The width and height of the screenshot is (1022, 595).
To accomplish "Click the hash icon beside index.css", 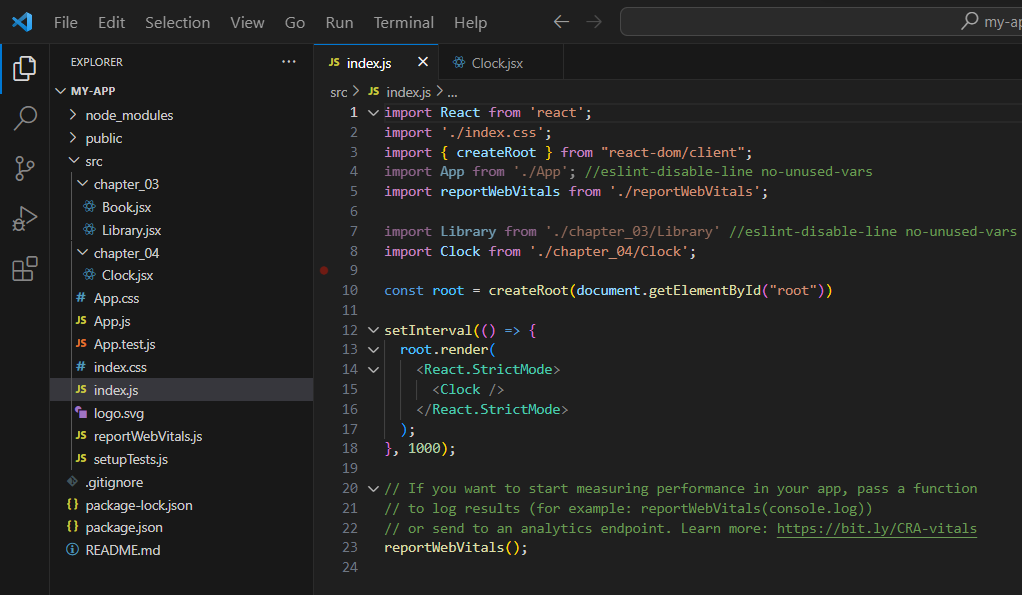I will (x=81, y=366).
